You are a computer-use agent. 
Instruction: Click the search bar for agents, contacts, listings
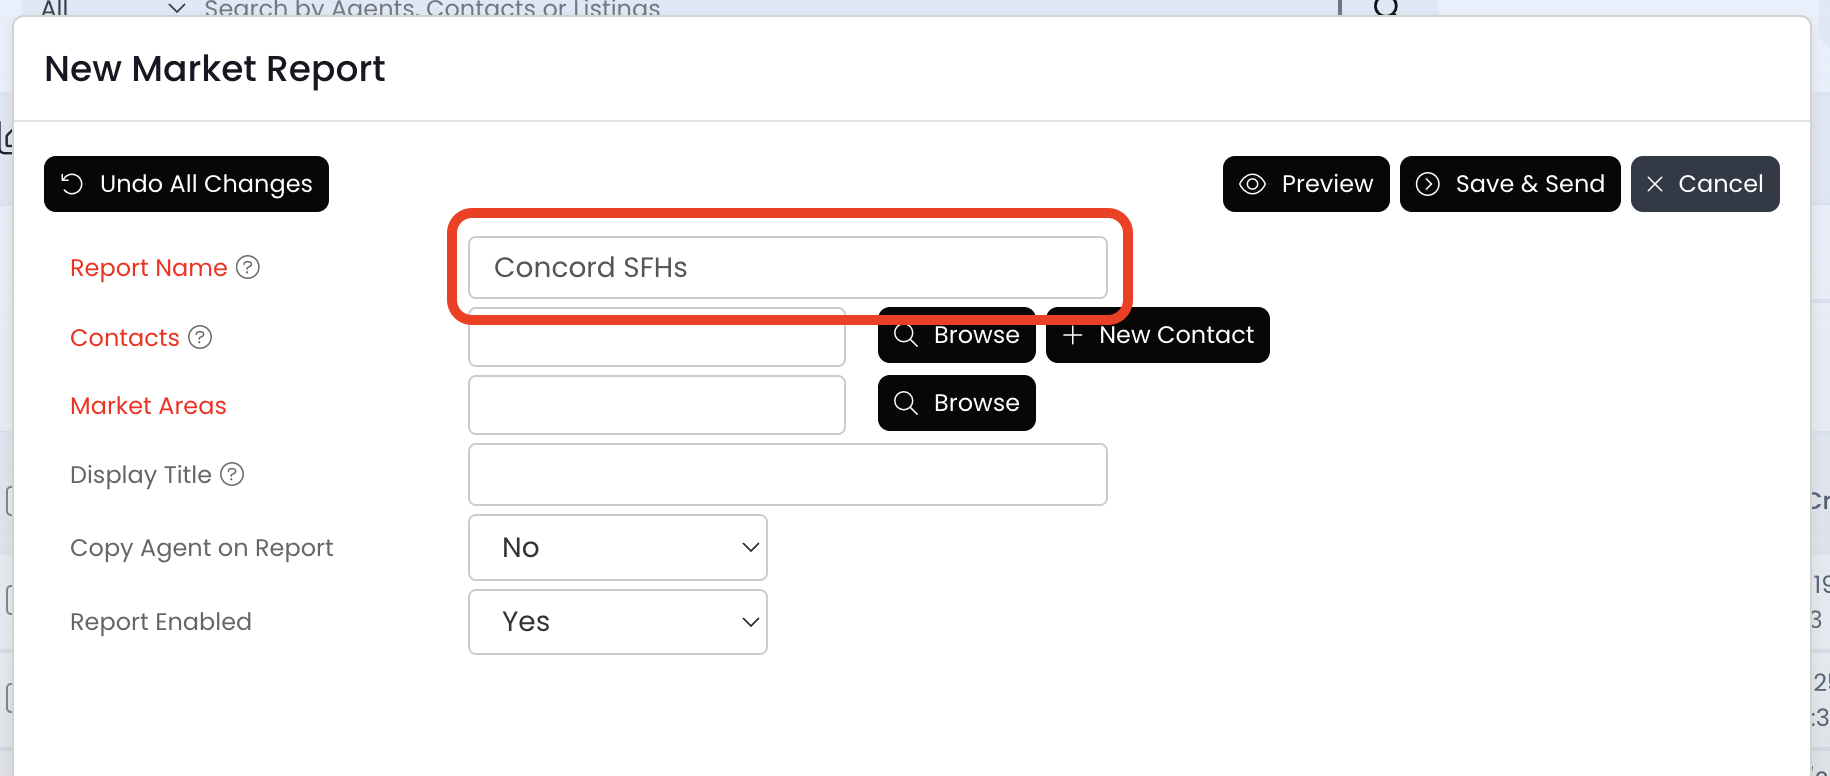click(700, 8)
